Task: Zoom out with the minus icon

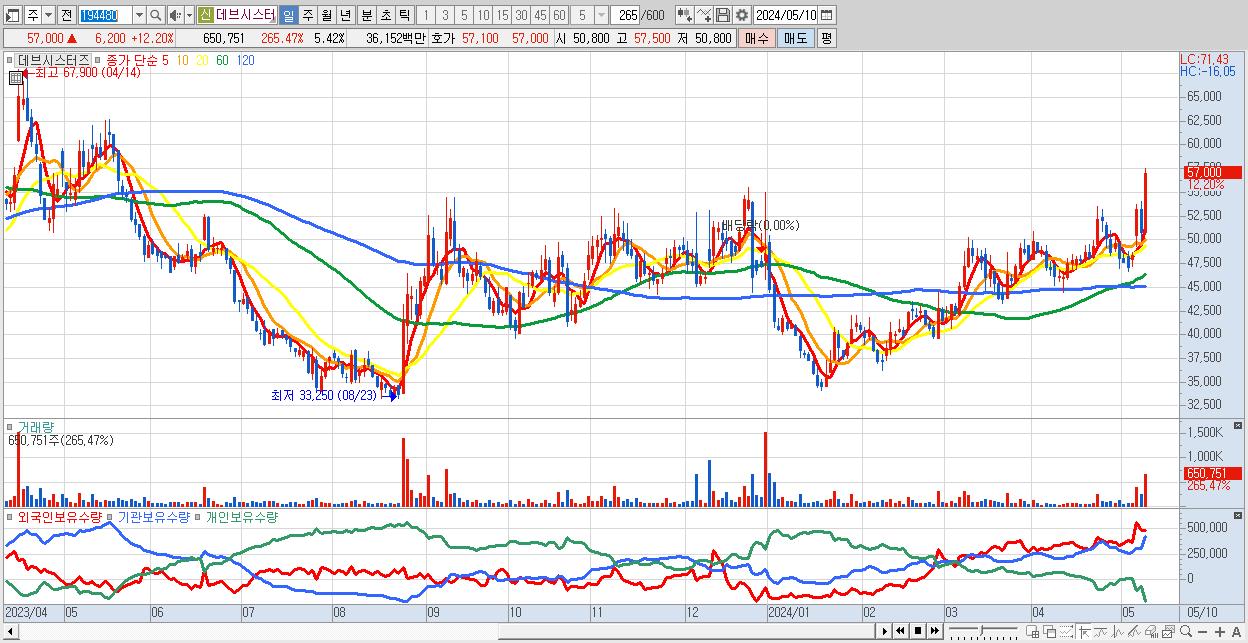Action: coord(1202,632)
